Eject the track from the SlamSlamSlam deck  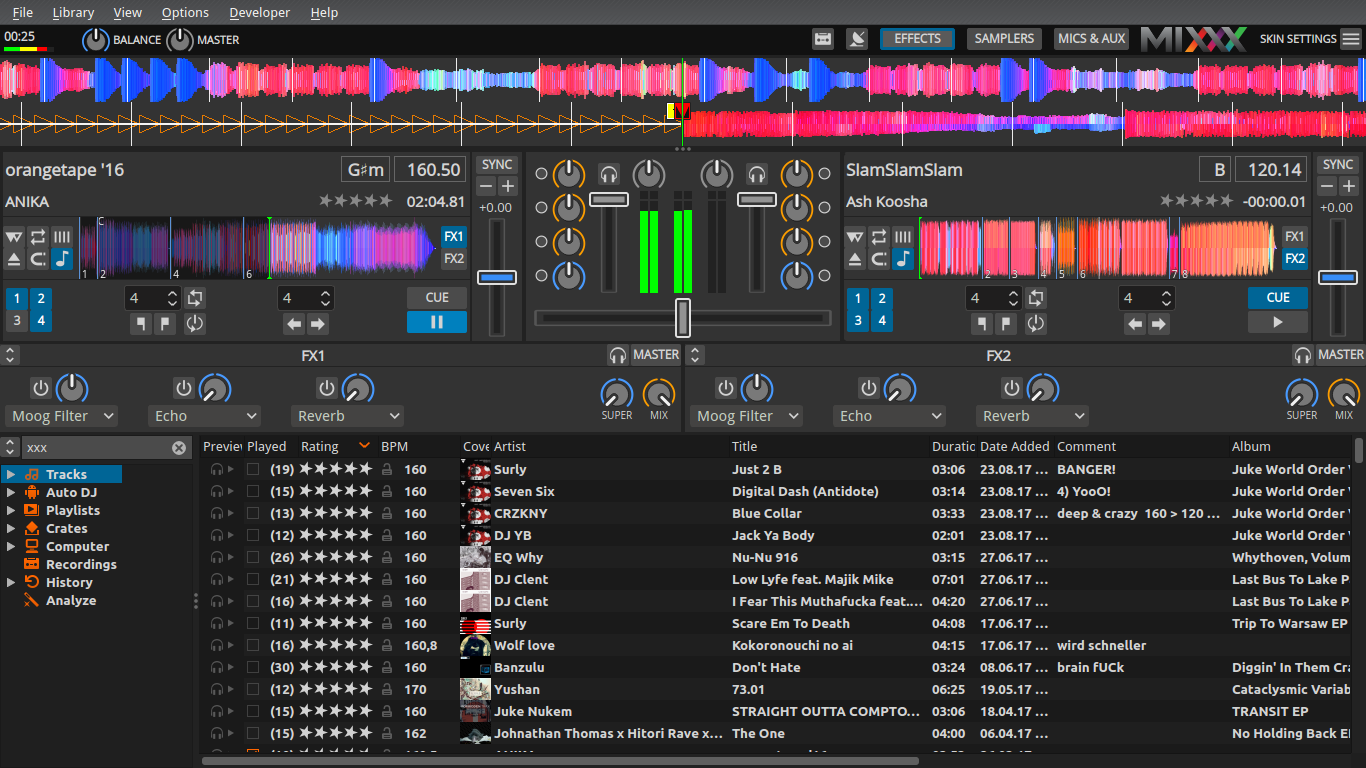coord(855,259)
